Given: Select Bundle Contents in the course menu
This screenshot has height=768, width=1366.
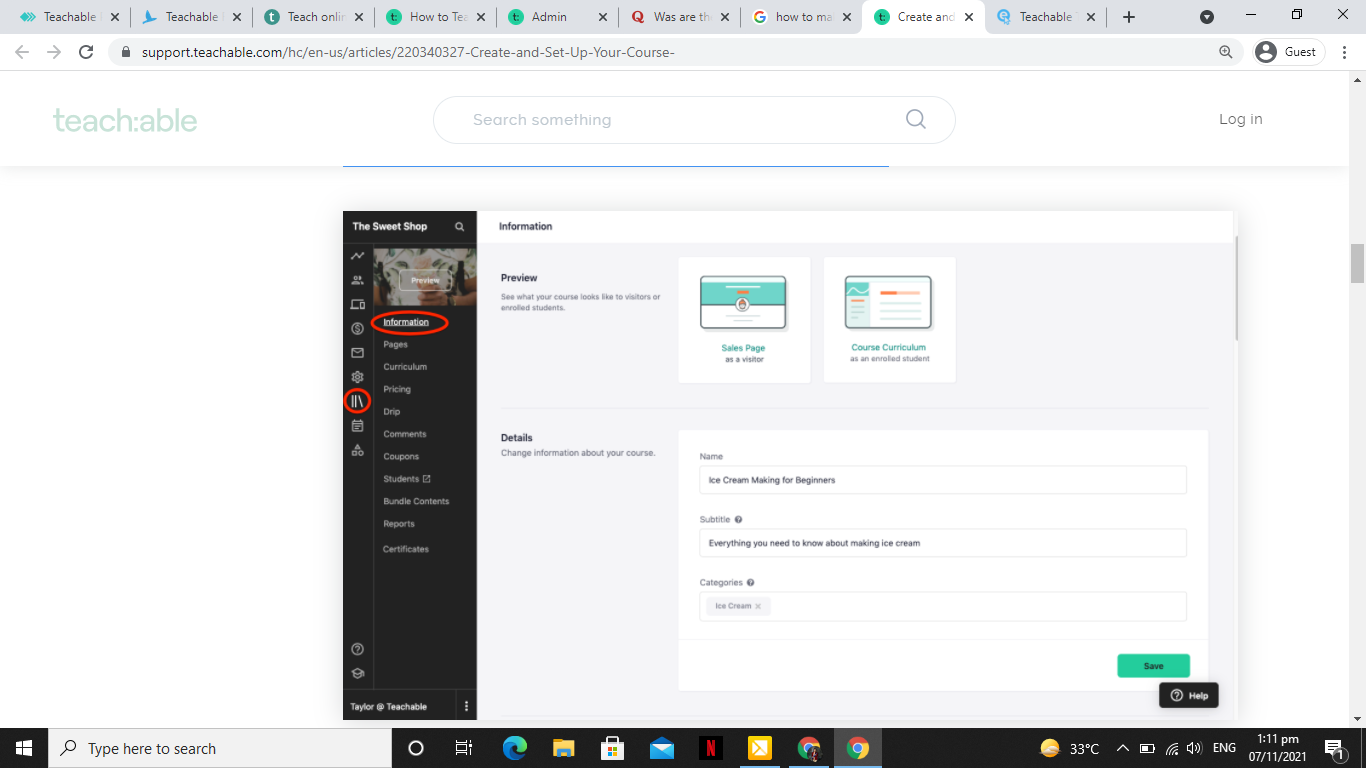Looking at the screenshot, I should (x=416, y=501).
